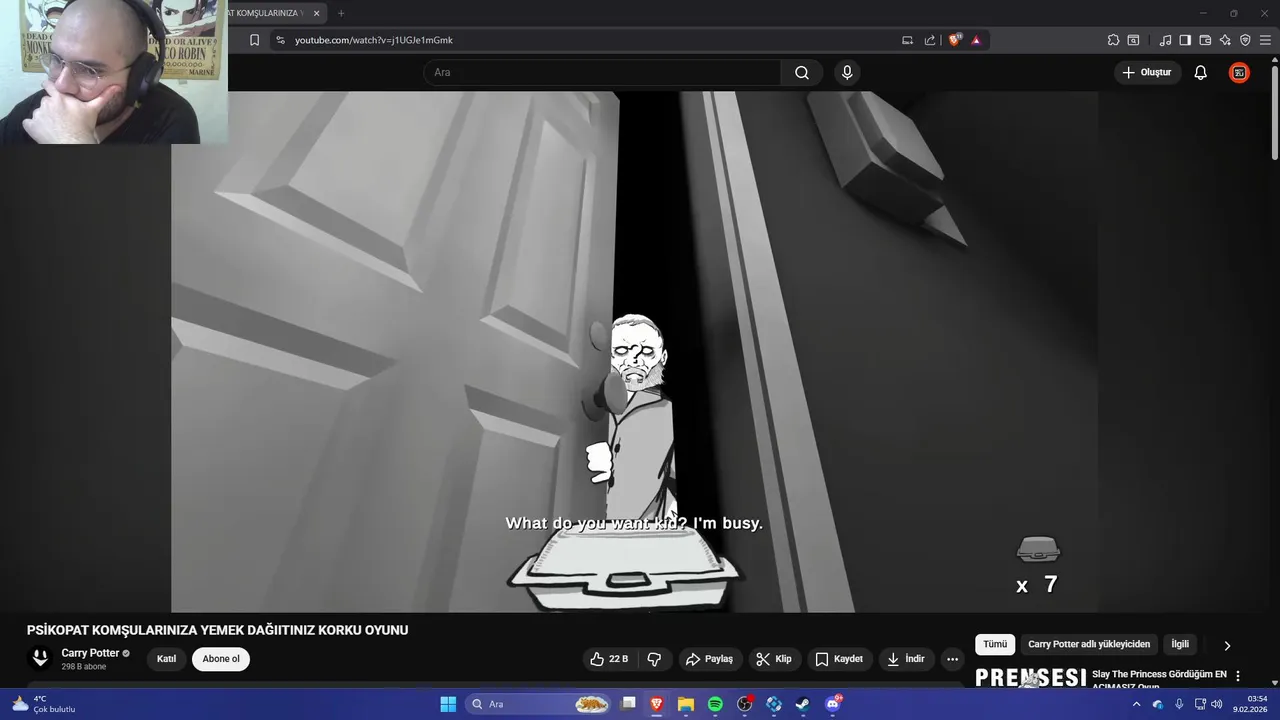Subscribe with Abone ol button
This screenshot has width=1280, height=720.
point(221,659)
